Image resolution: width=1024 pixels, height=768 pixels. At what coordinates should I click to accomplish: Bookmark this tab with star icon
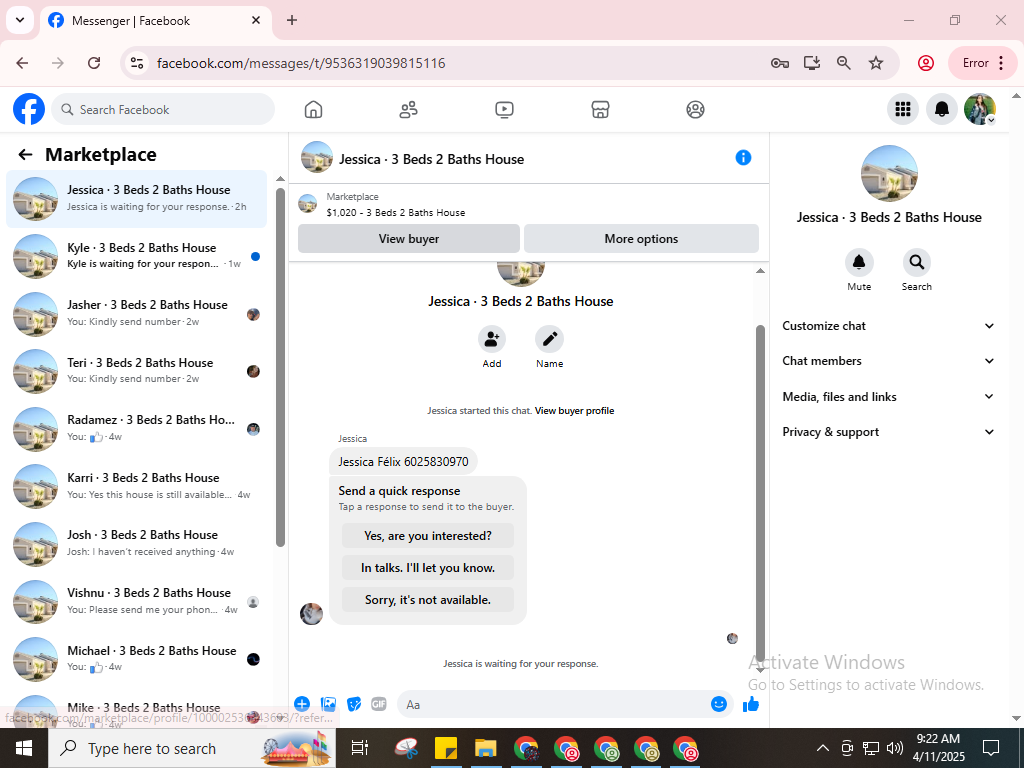tap(876, 63)
